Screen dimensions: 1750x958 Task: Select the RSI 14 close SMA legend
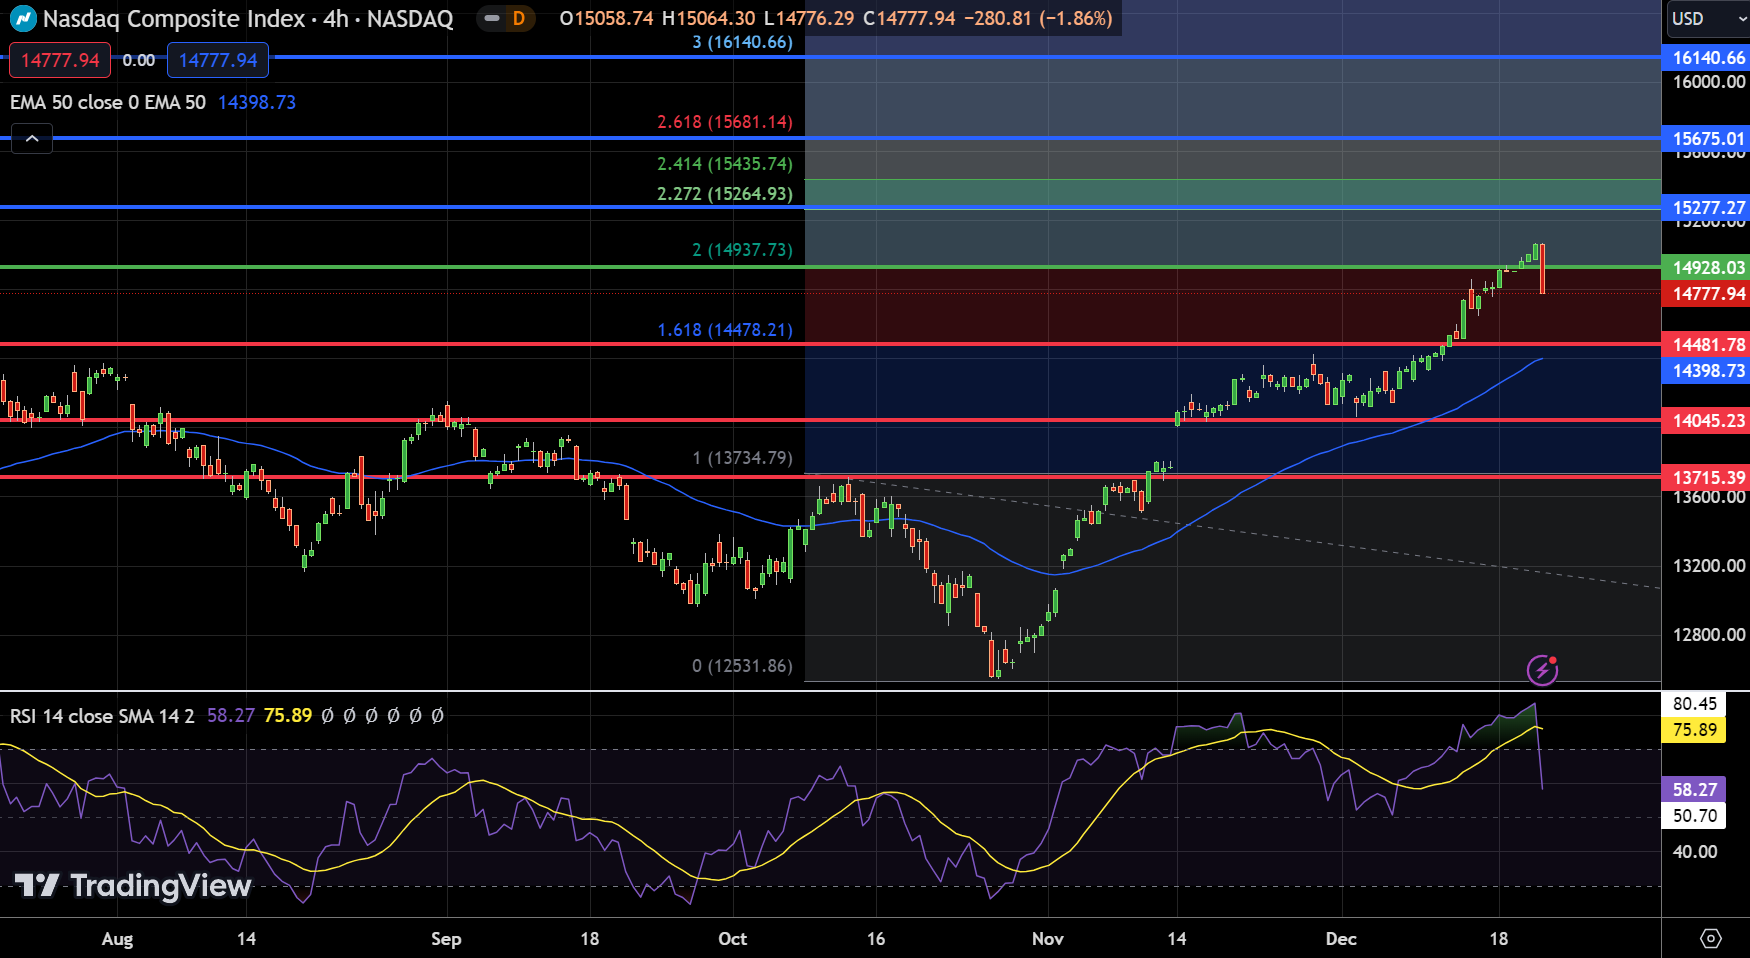(102, 716)
